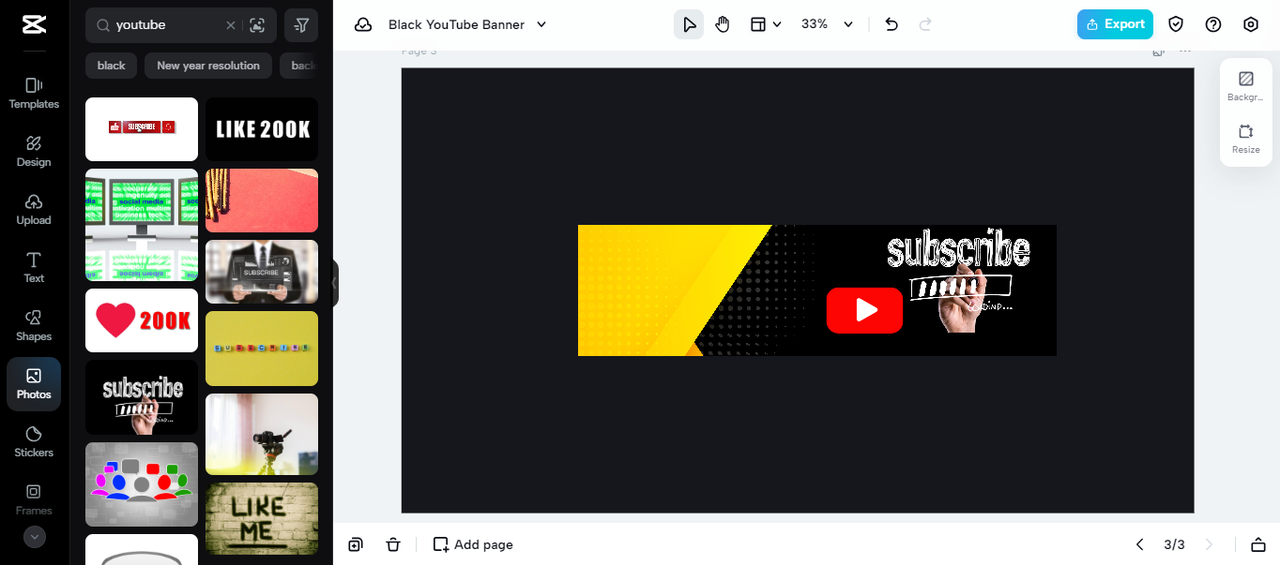1280x565 pixels.
Task: Pick the colorful people icons photo
Action: pos(142,484)
